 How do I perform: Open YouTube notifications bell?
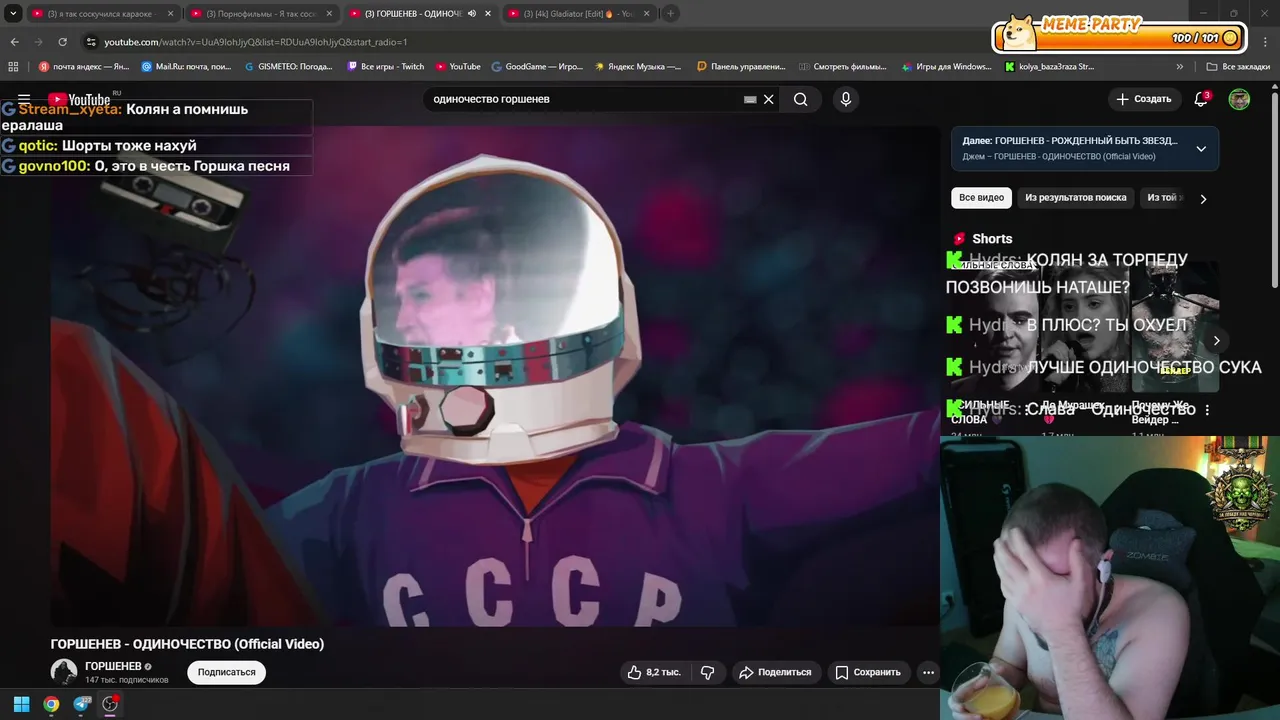pyautogui.click(x=1201, y=99)
